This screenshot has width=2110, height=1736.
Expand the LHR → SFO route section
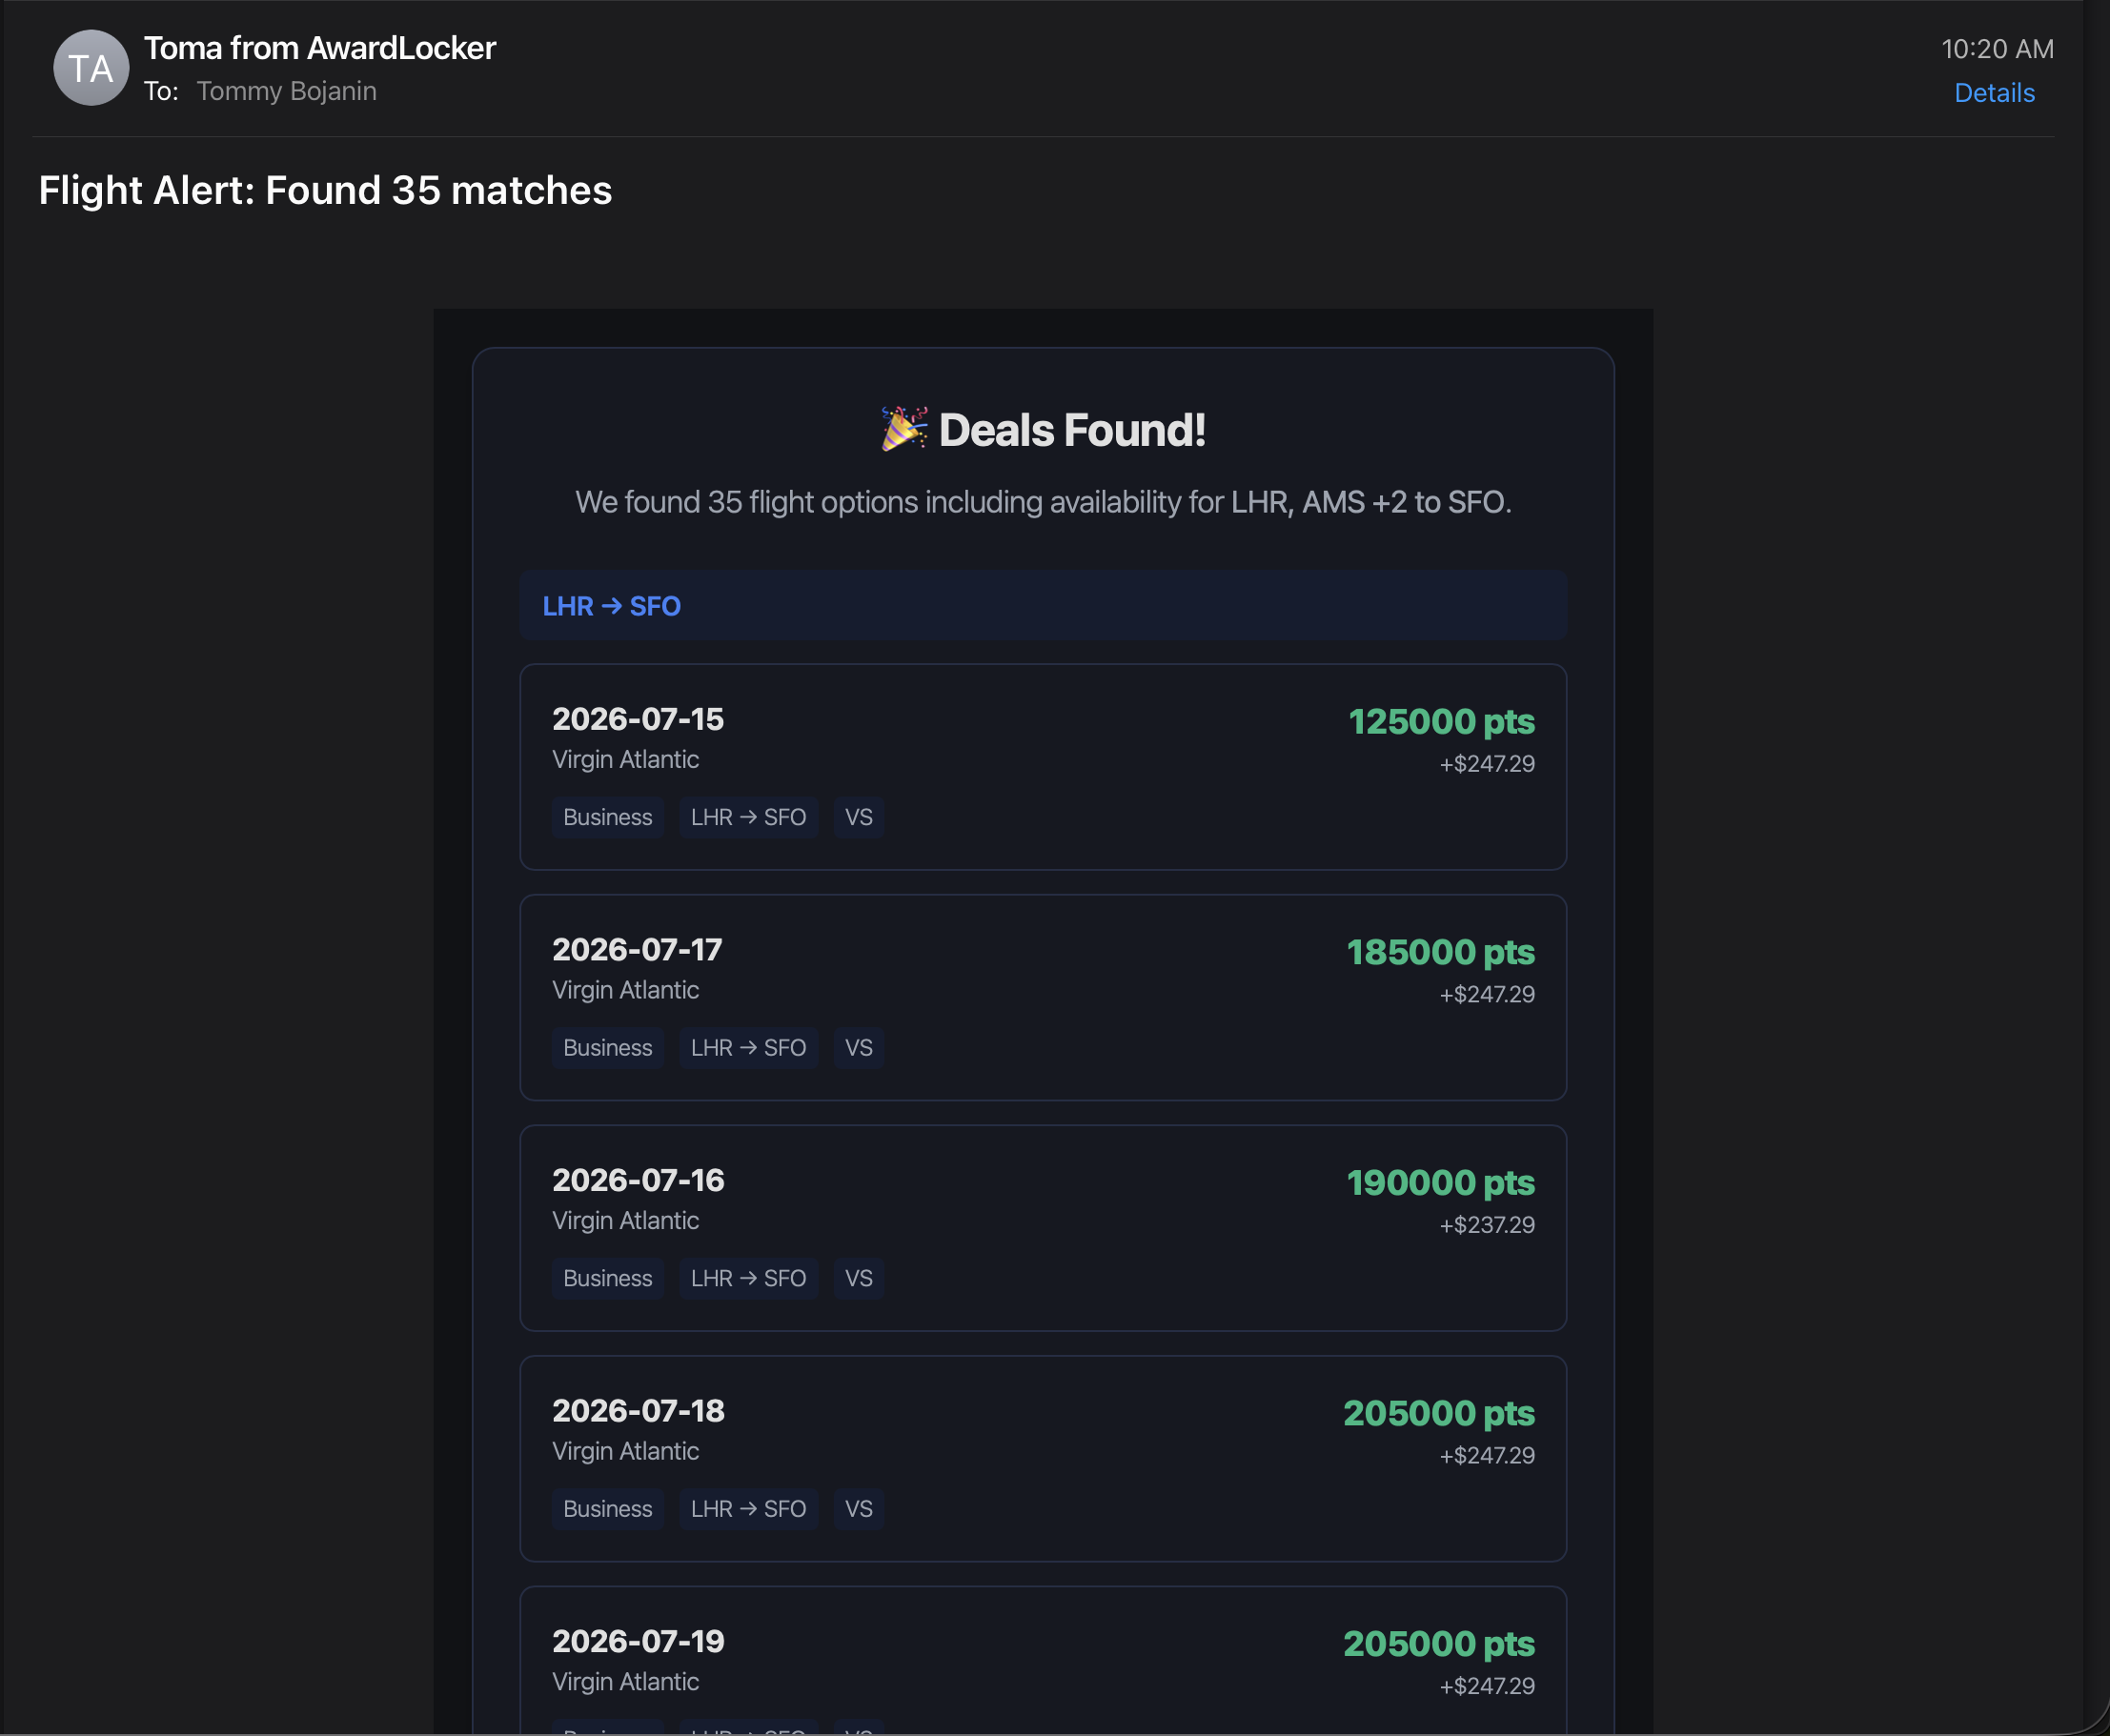click(x=1042, y=605)
